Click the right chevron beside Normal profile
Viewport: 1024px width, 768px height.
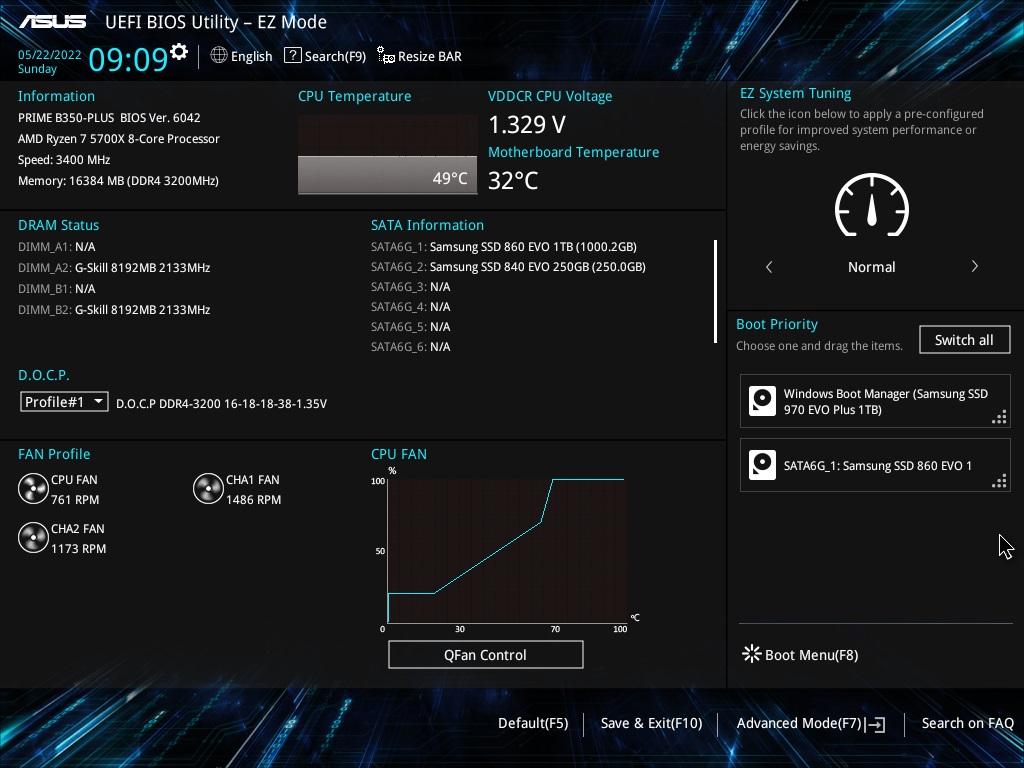click(974, 266)
